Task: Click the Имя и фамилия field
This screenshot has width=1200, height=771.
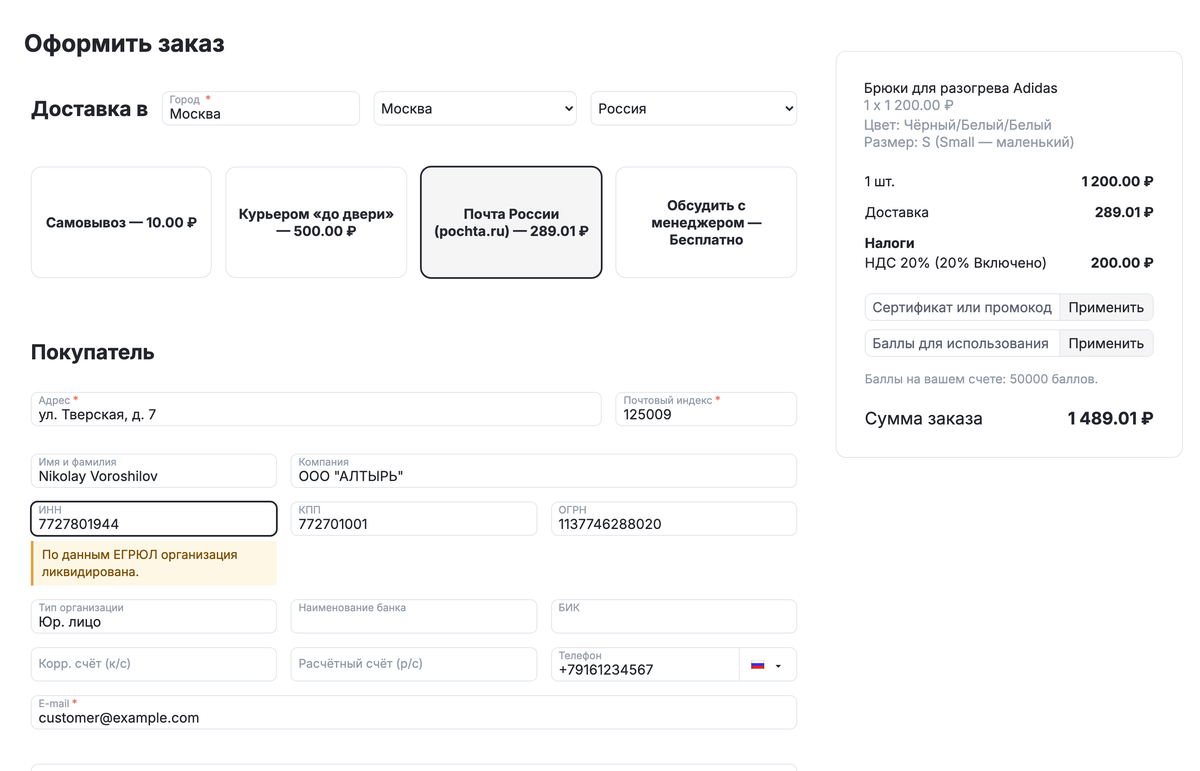Action: (154, 471)
